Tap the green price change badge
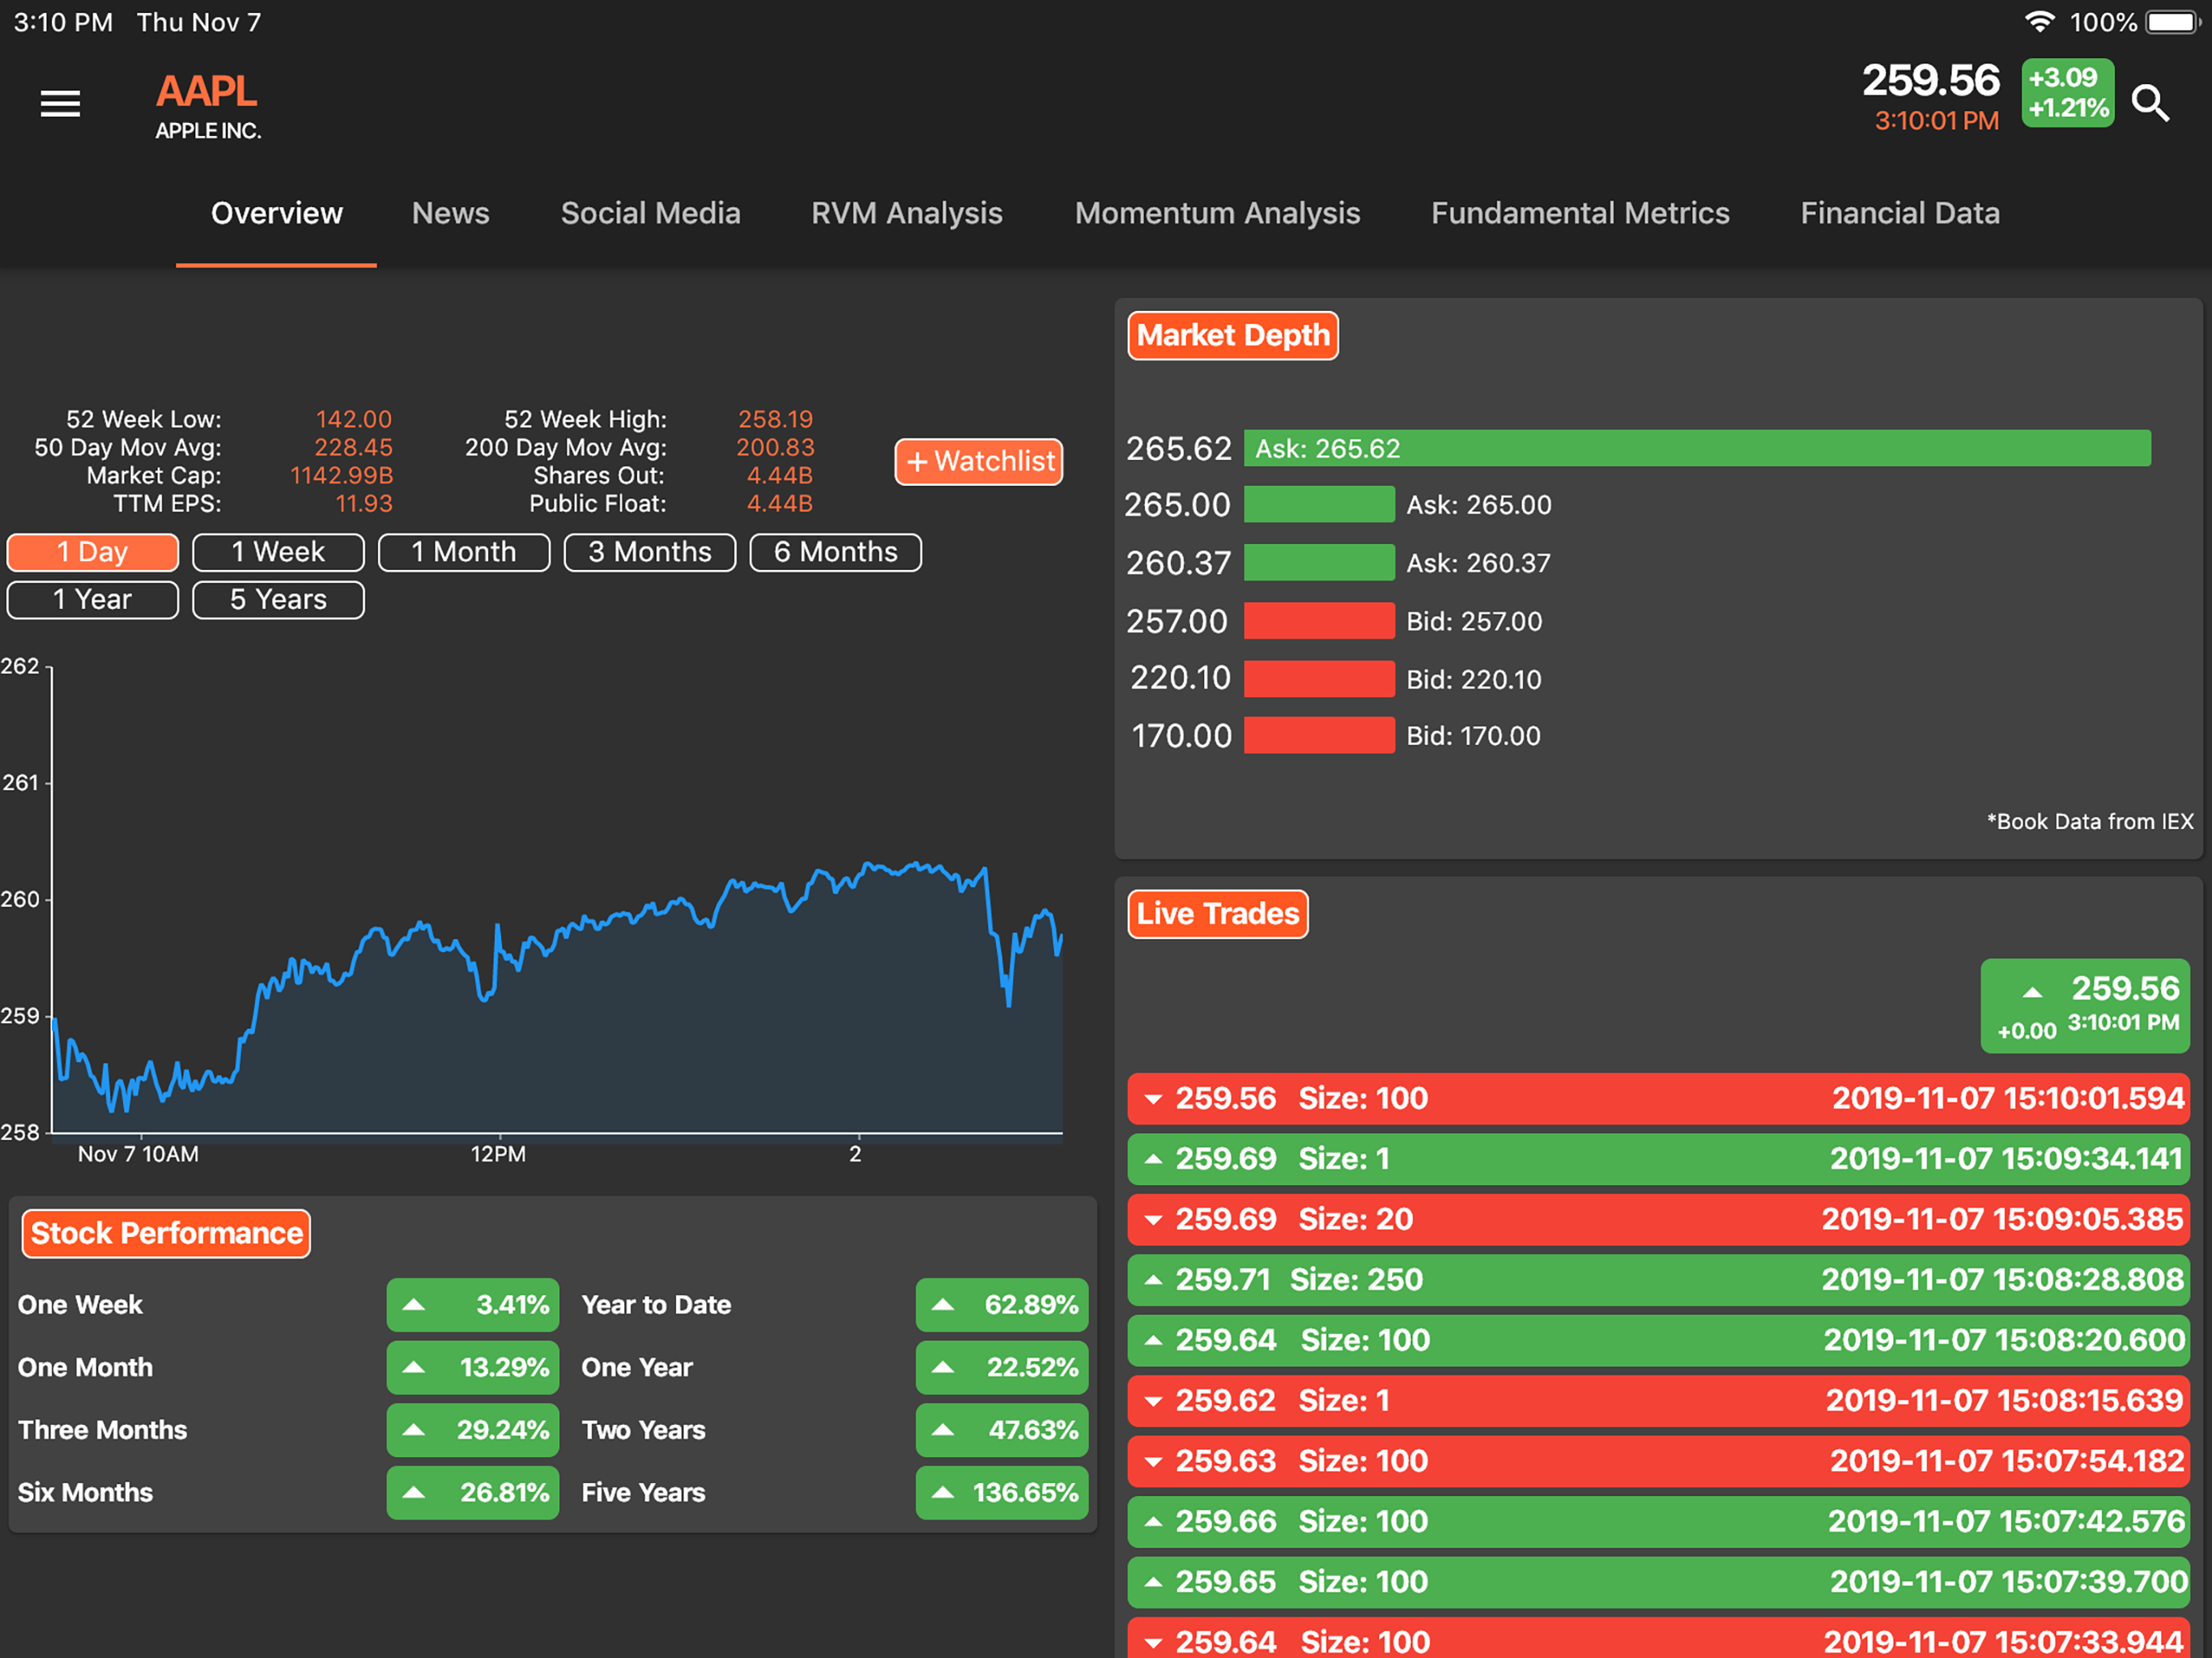Viewport: 2212px width, 1658px height. (x=2067, y=93)
